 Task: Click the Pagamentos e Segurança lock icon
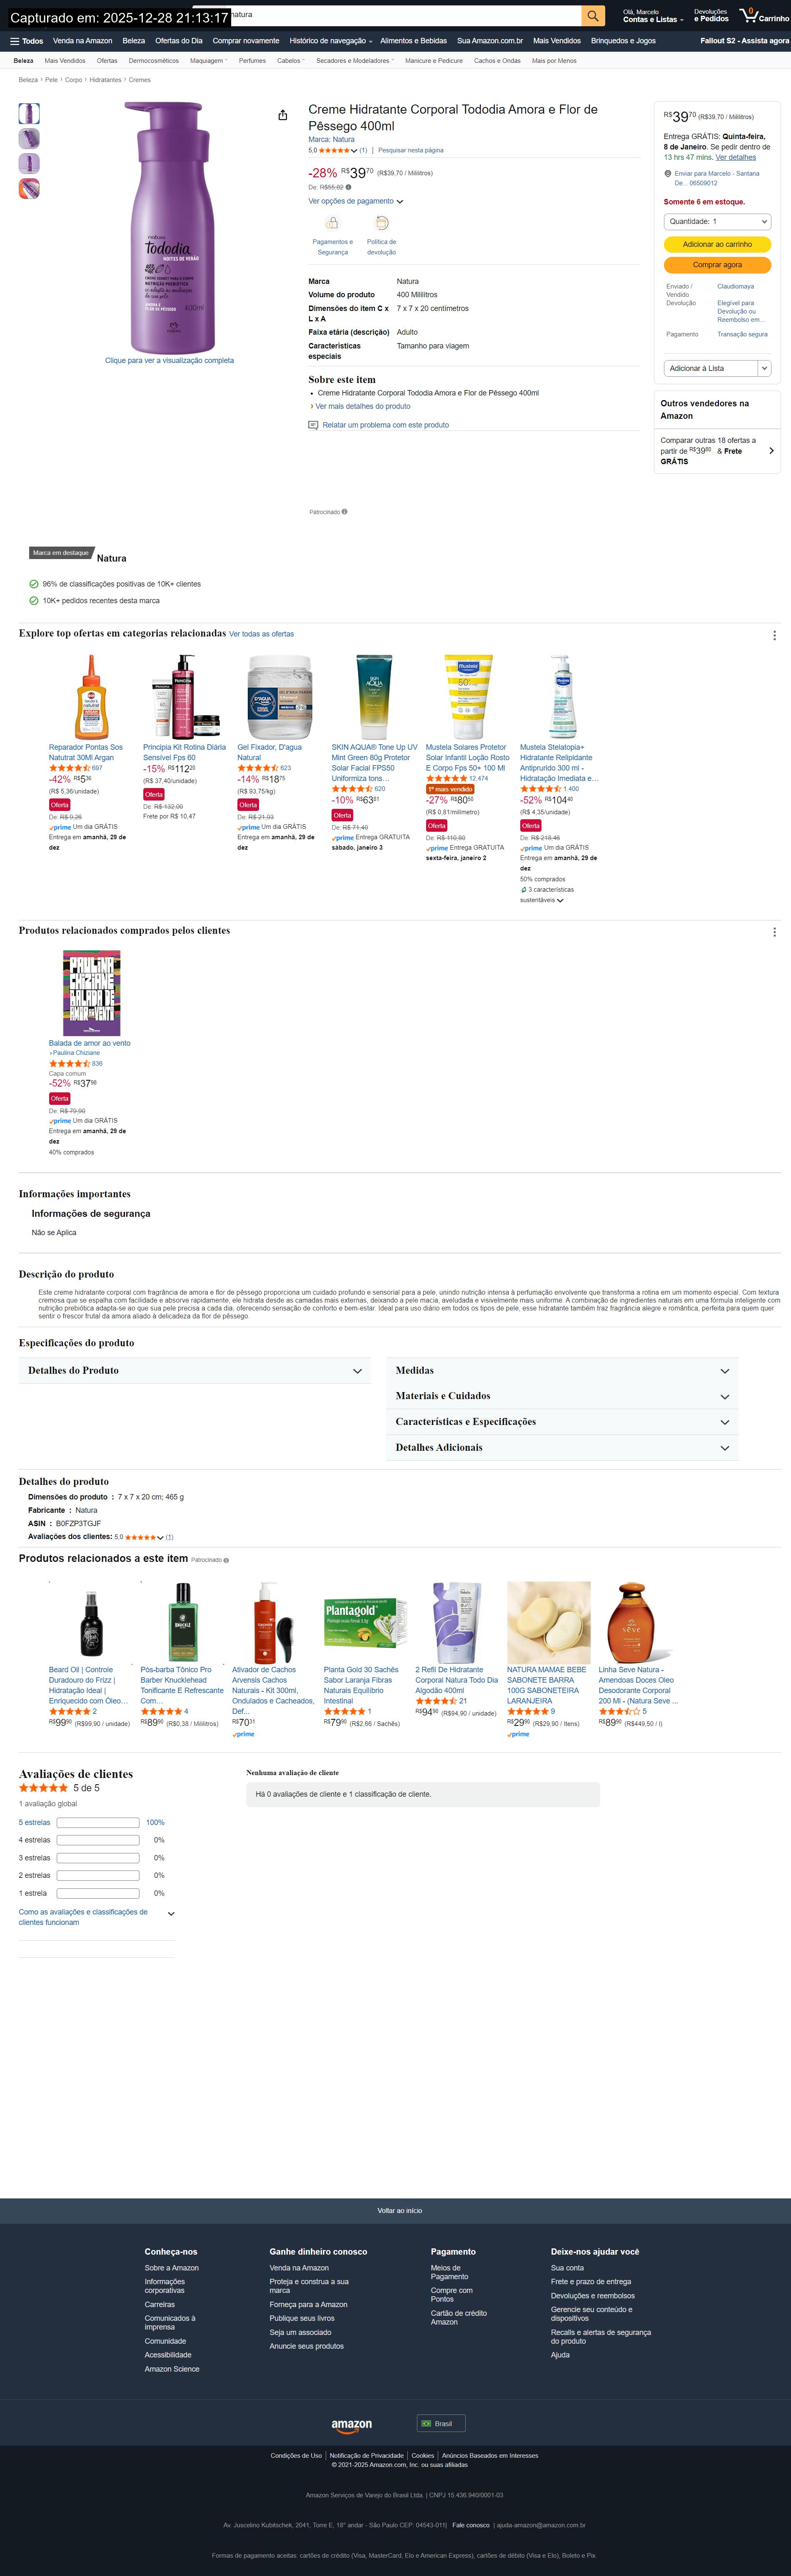[x=332, y=223]
